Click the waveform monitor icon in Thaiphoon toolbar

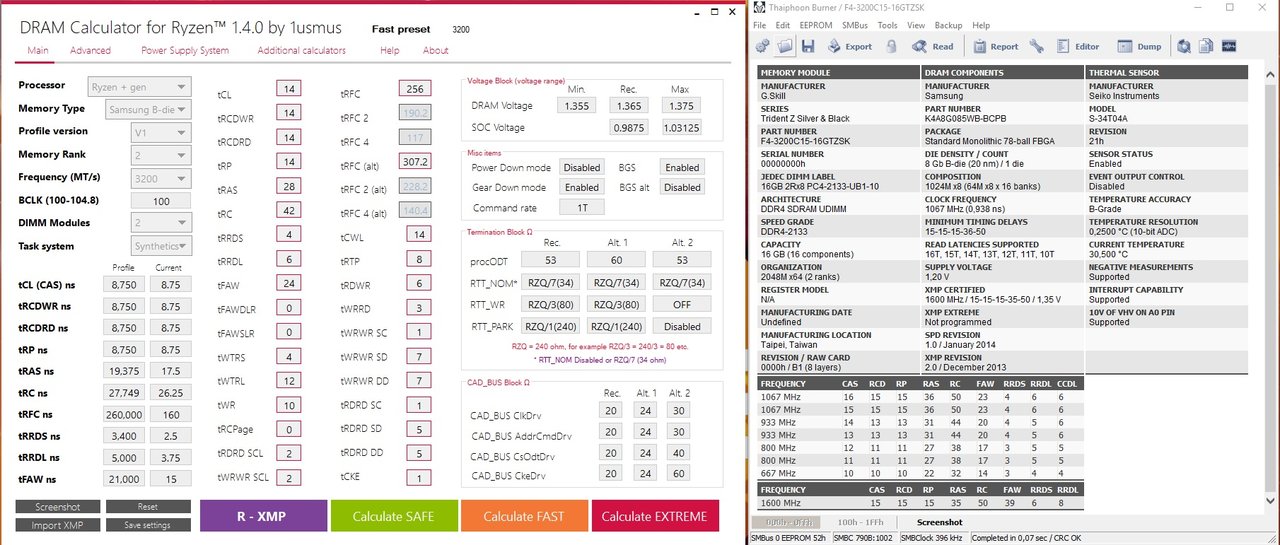pos(1229,46)
